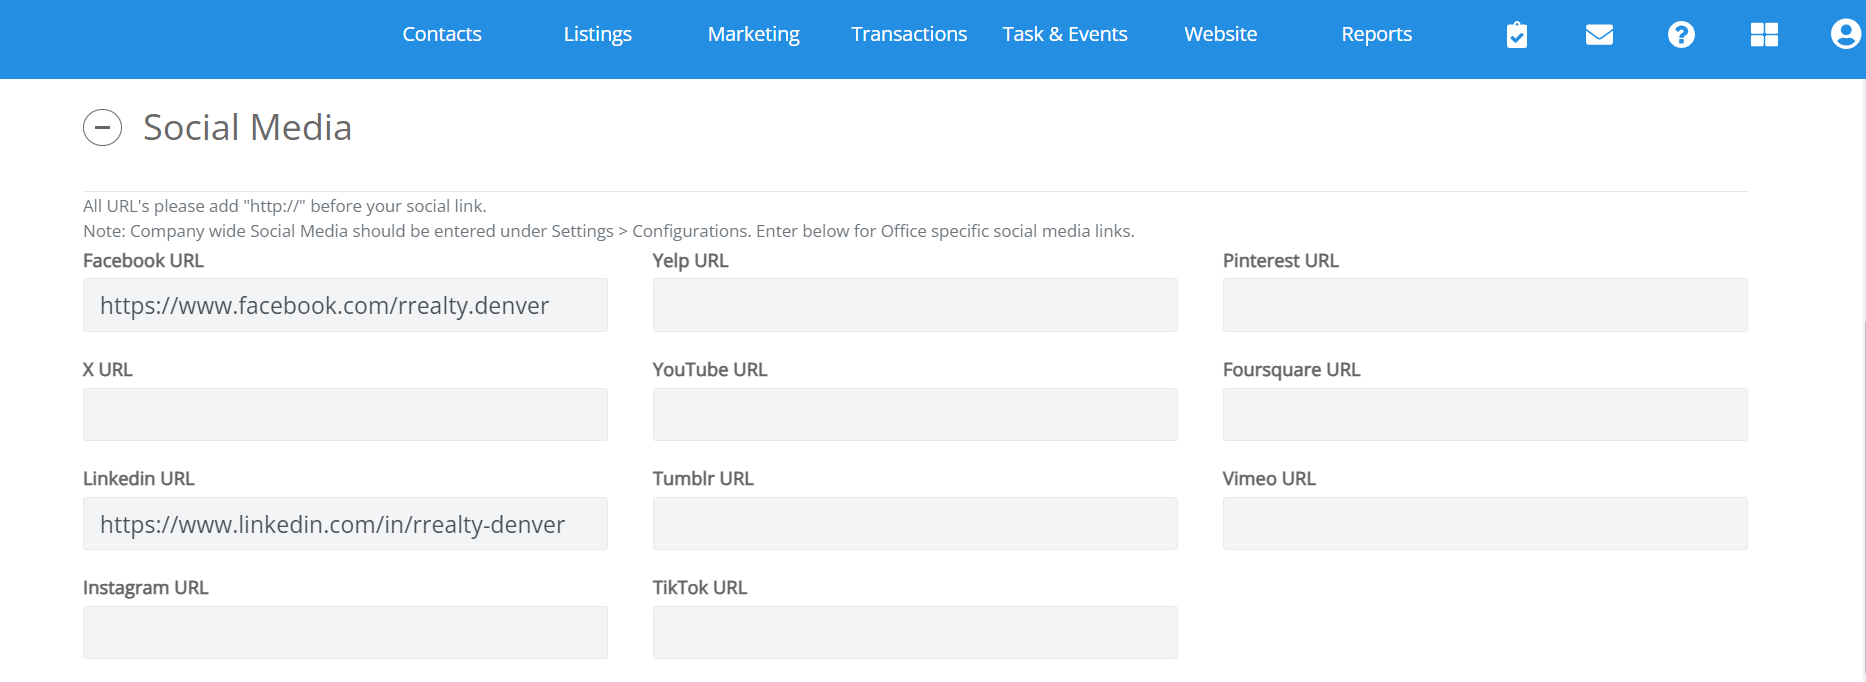Open the Website menu

1220,35
